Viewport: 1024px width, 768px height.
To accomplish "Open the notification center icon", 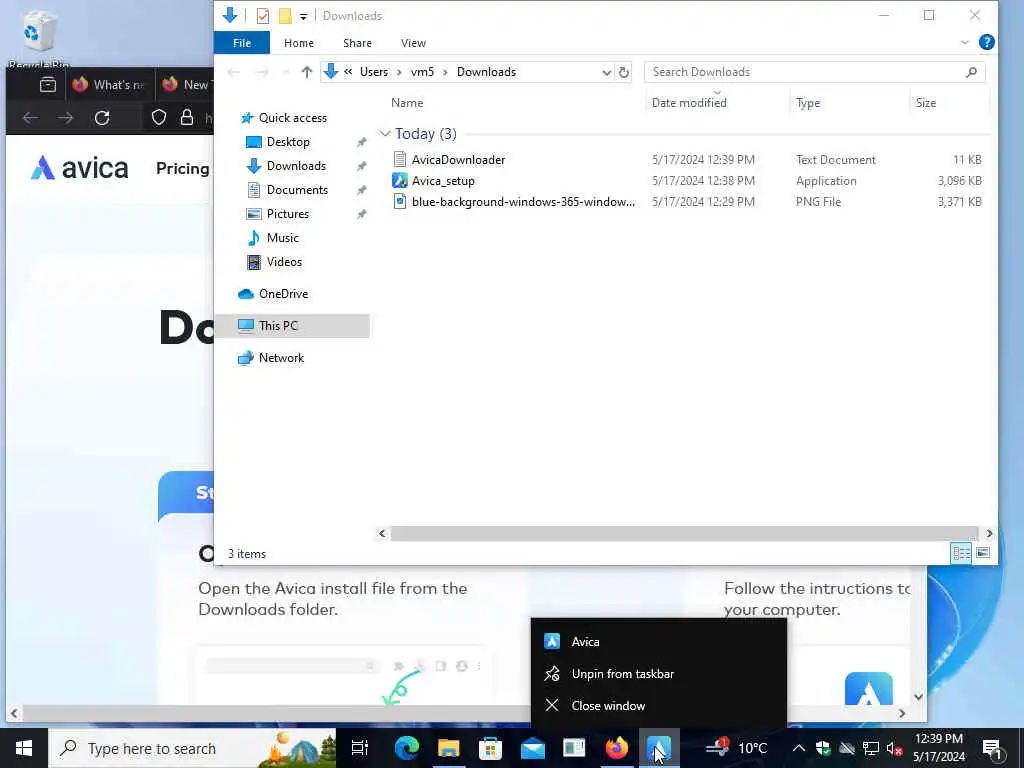I will pyautogui.click(x=992, y=748).
